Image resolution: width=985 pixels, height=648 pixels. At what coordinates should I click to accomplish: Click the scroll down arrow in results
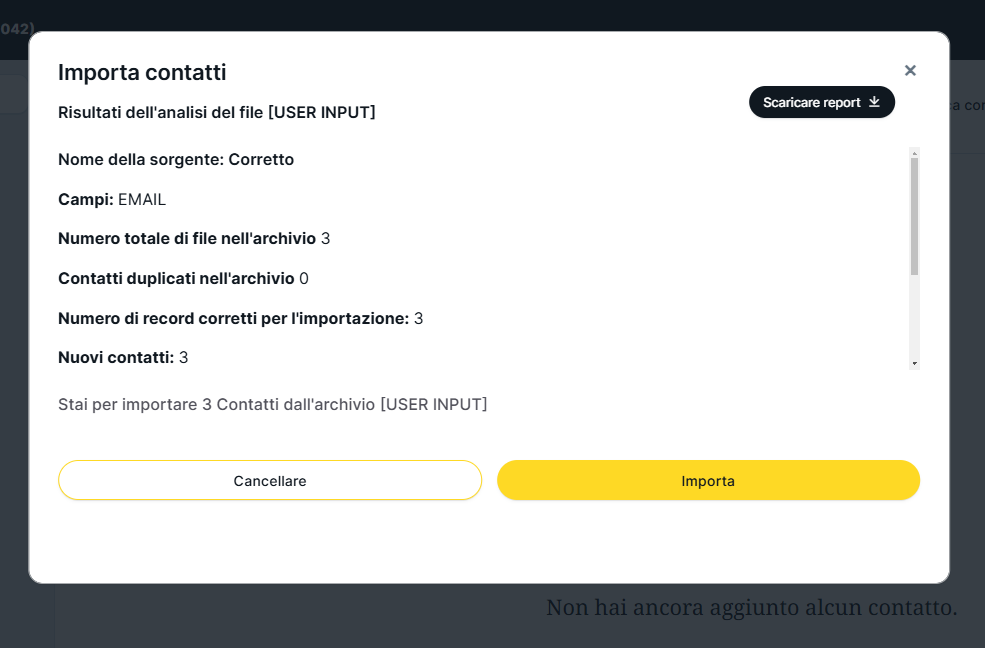(x=914, y=363)
